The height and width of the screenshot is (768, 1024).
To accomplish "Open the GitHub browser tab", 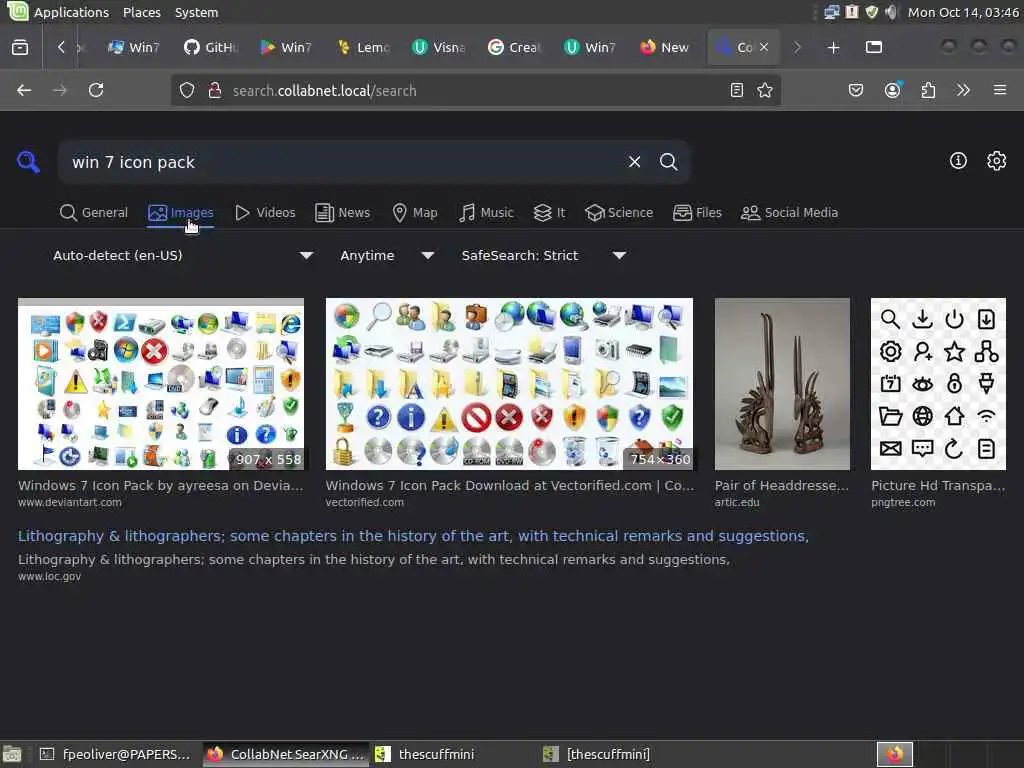I will (x=211, y=47).
